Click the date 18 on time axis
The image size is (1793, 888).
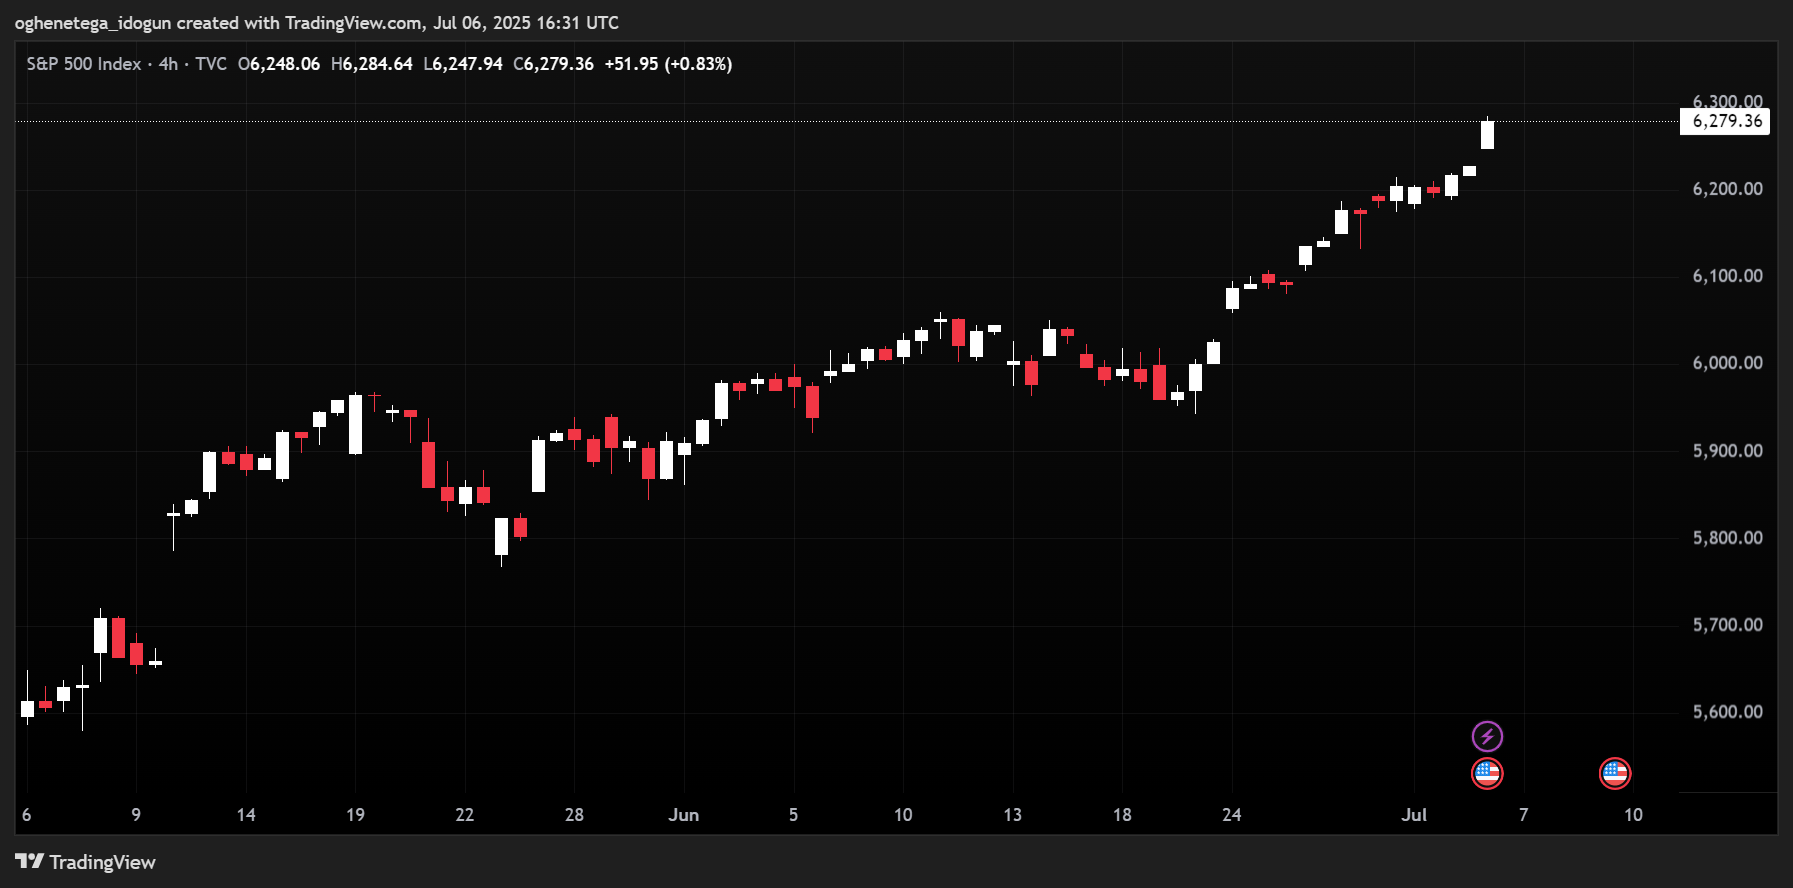pyautogui.click(x=1122, y=815)
